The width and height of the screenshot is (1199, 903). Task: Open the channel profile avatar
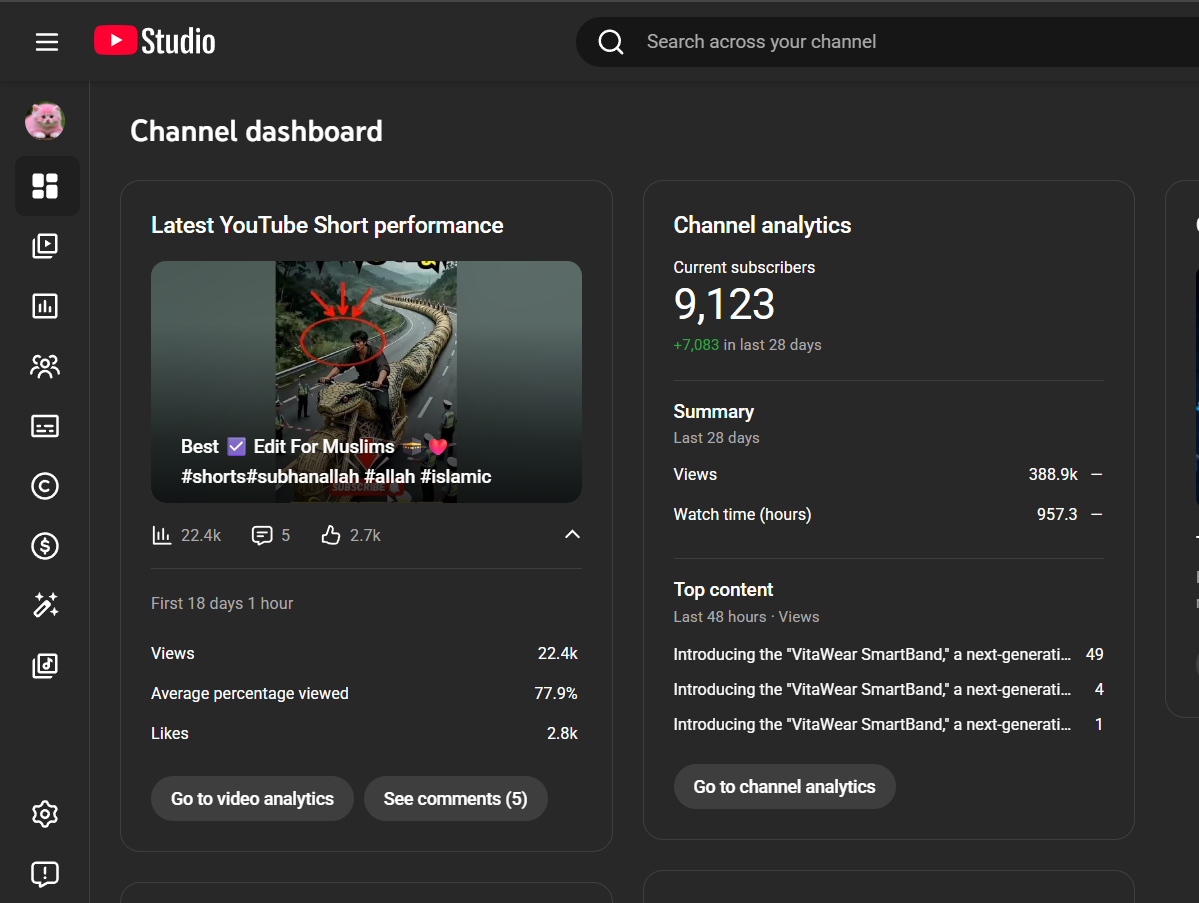click(x=45, y=121)
